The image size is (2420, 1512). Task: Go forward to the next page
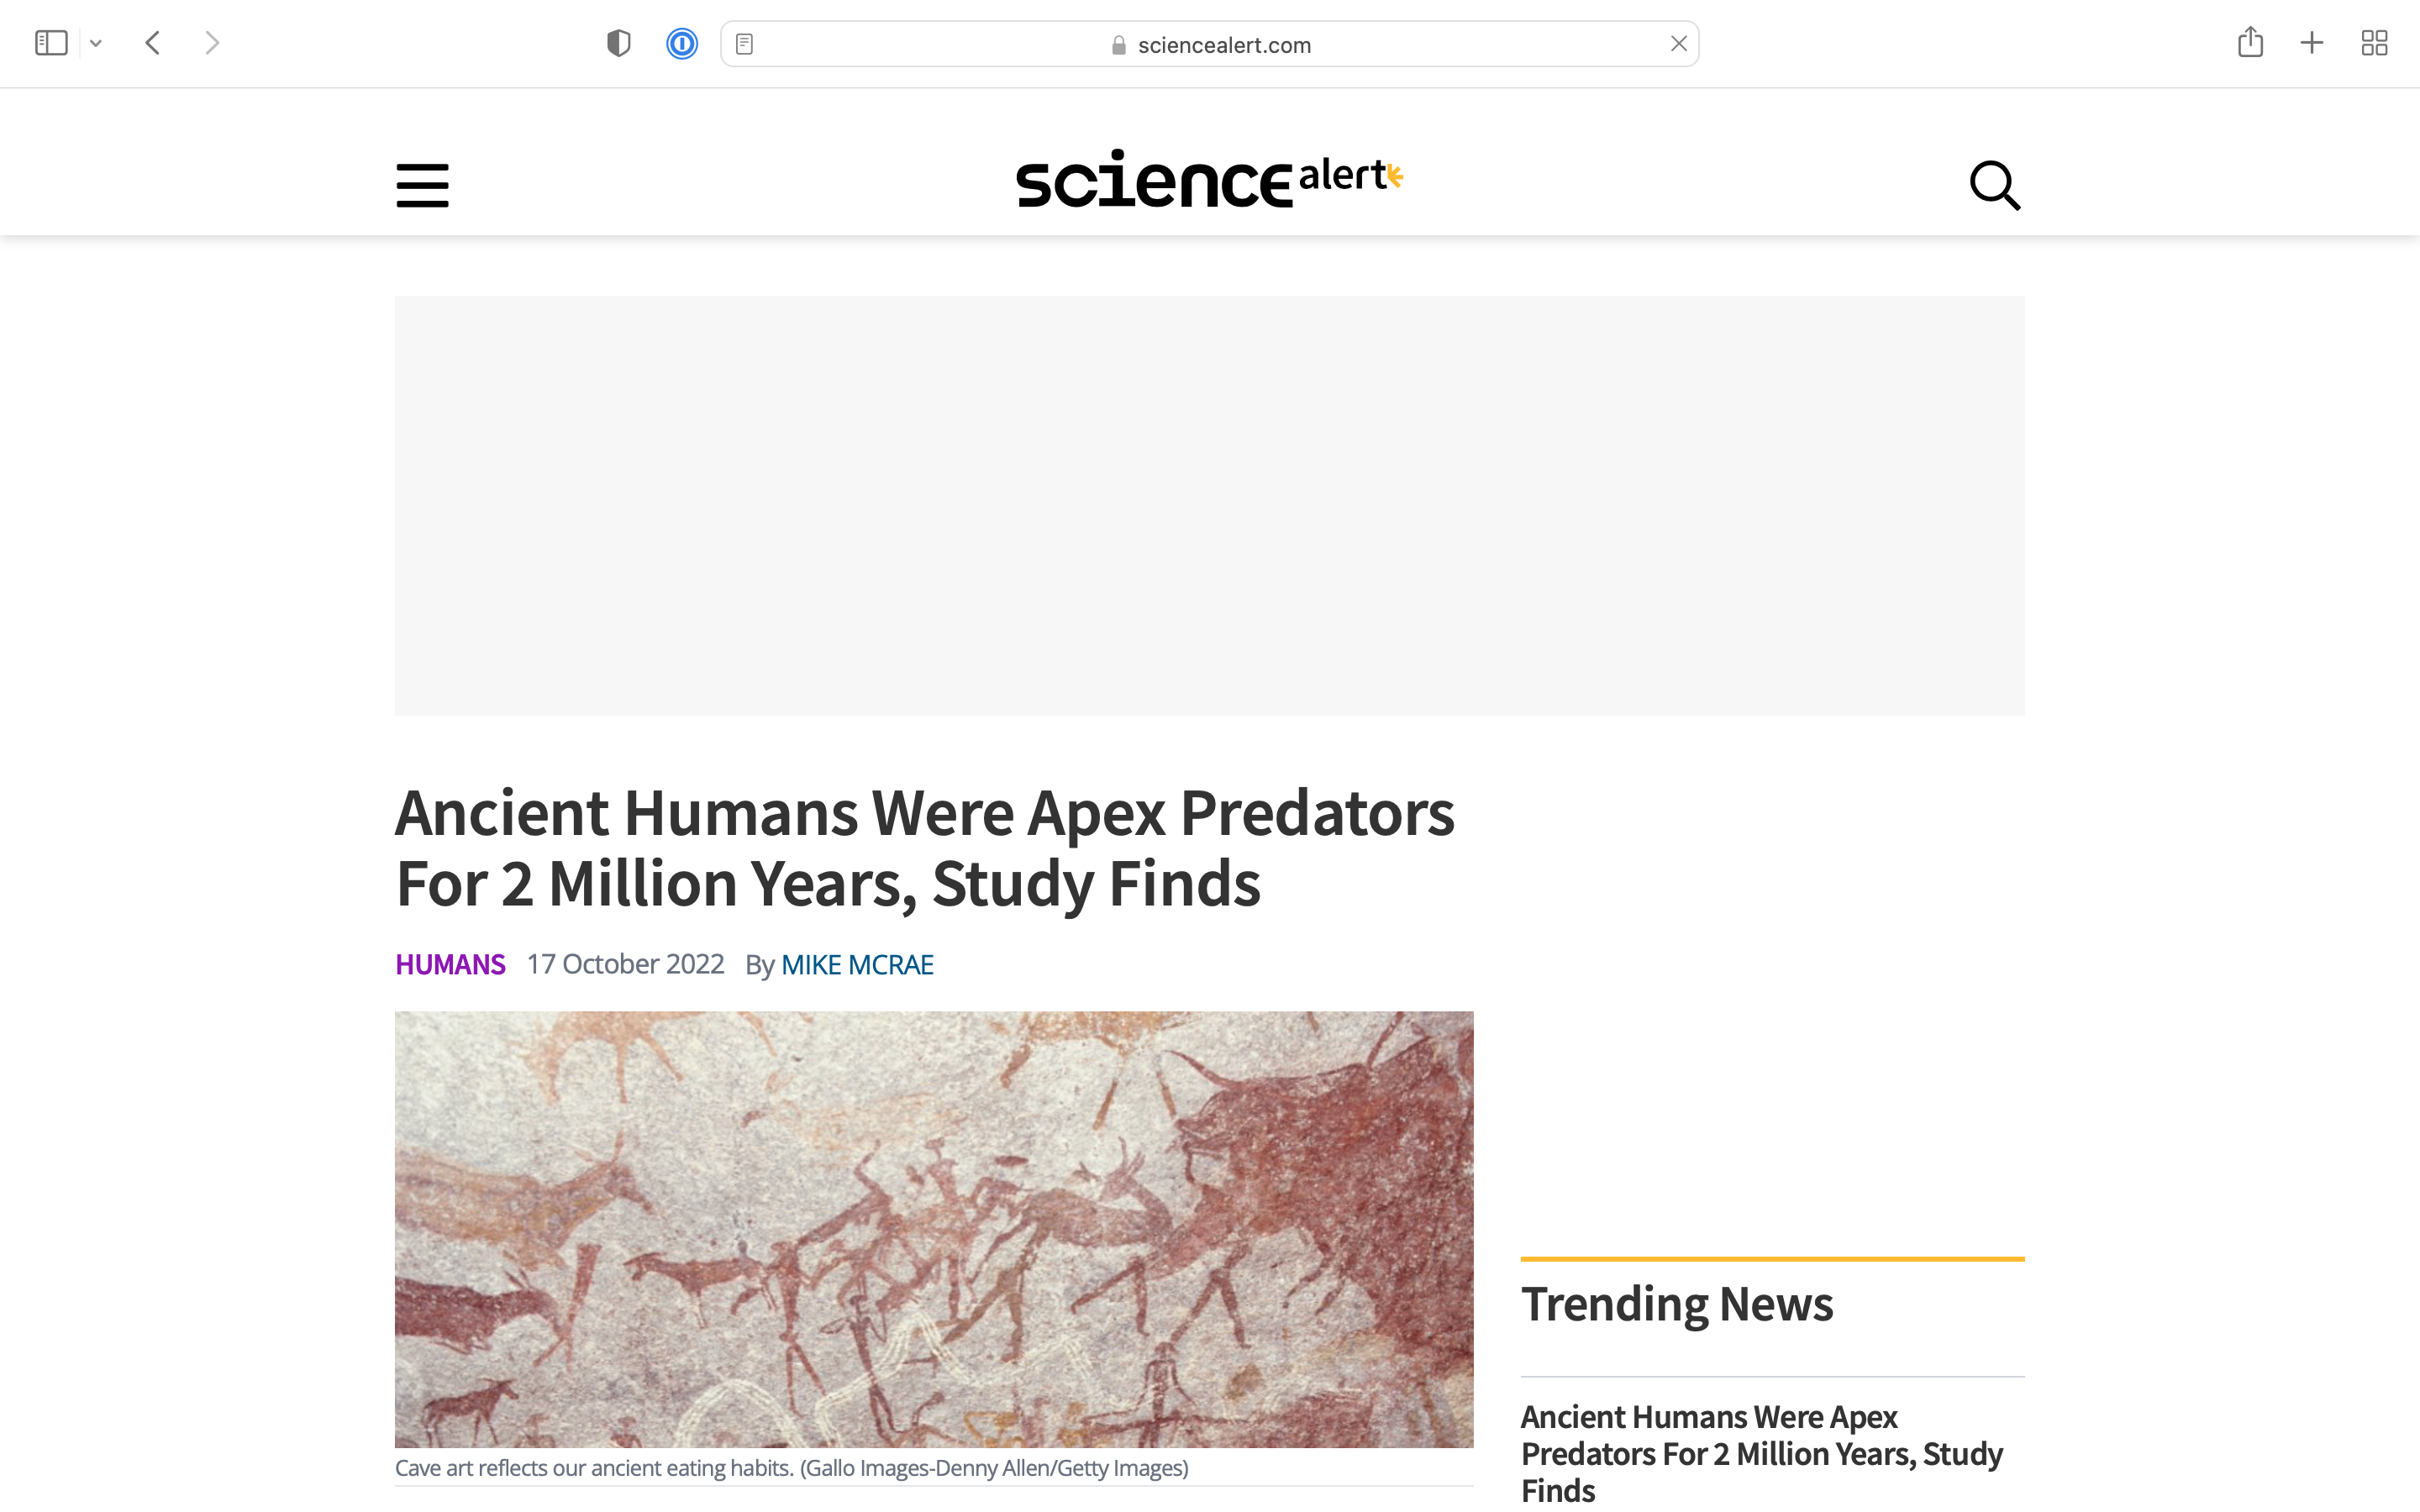coord(211,43)
